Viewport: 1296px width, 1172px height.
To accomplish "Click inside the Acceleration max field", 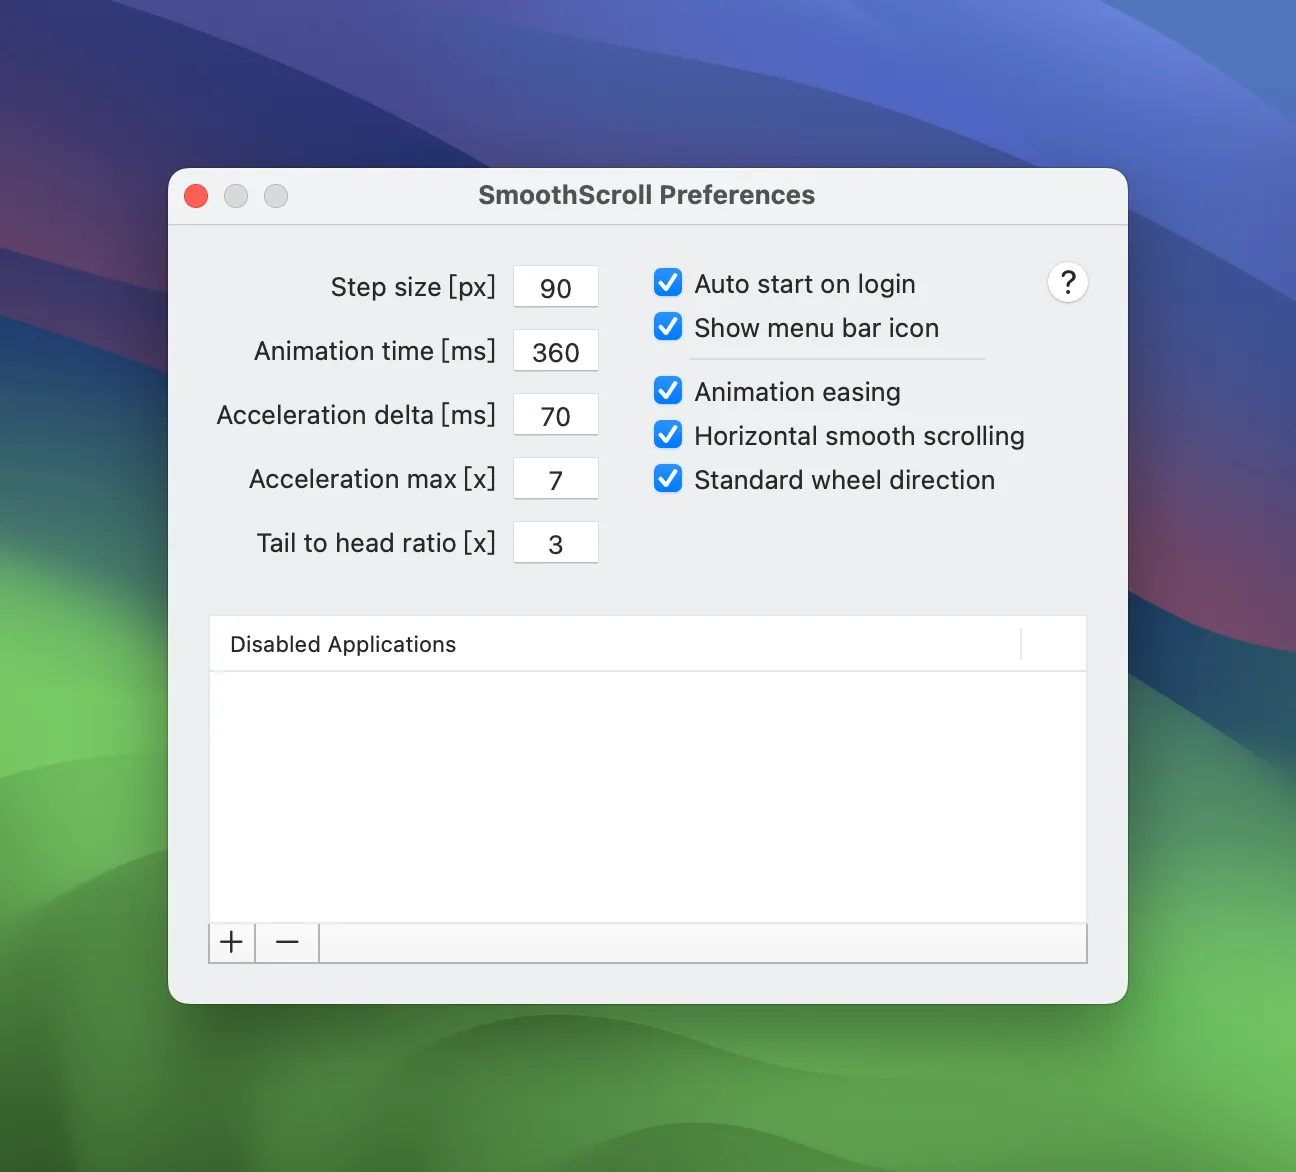I will coord(555,479).
